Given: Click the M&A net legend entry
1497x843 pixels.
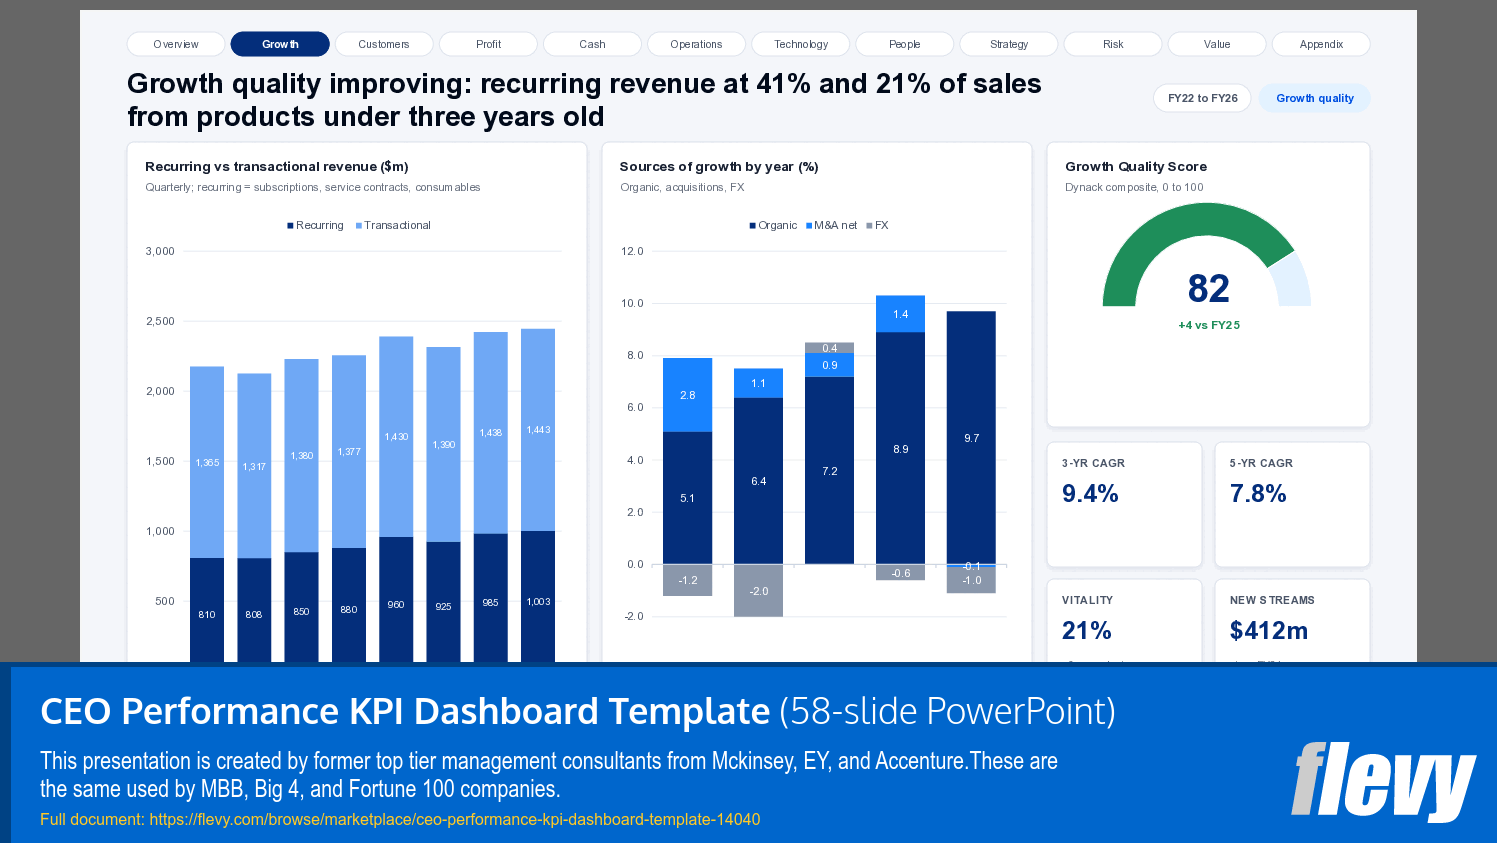Looking at the screenshot, I should [831, 225].
